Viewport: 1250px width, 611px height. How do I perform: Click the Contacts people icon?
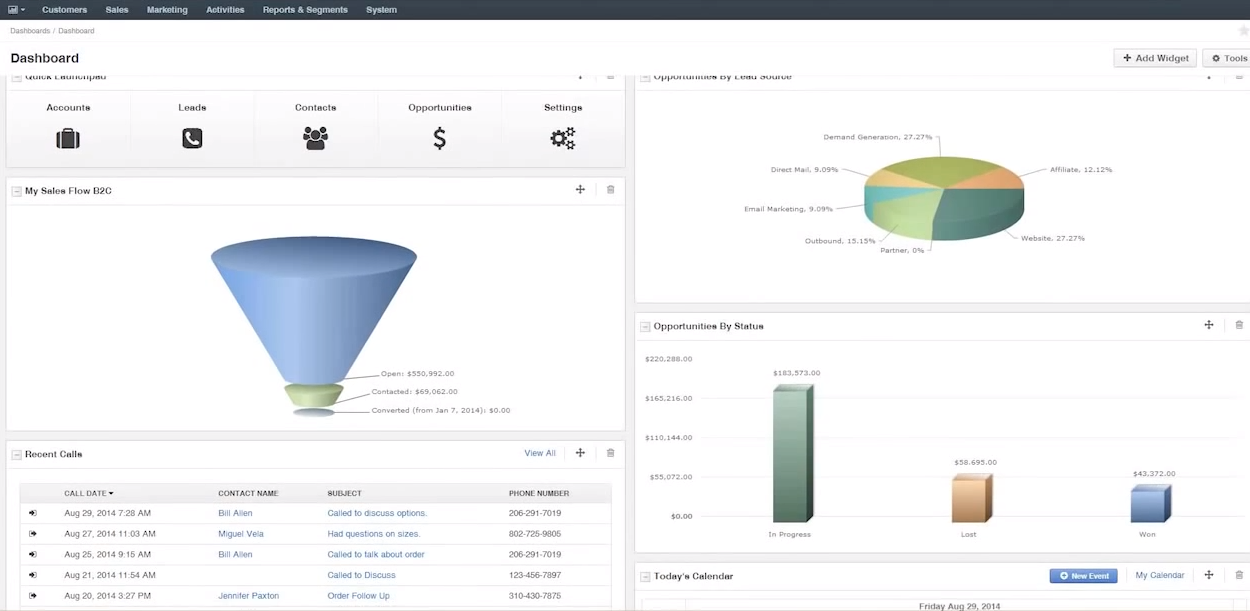(315, 139)
